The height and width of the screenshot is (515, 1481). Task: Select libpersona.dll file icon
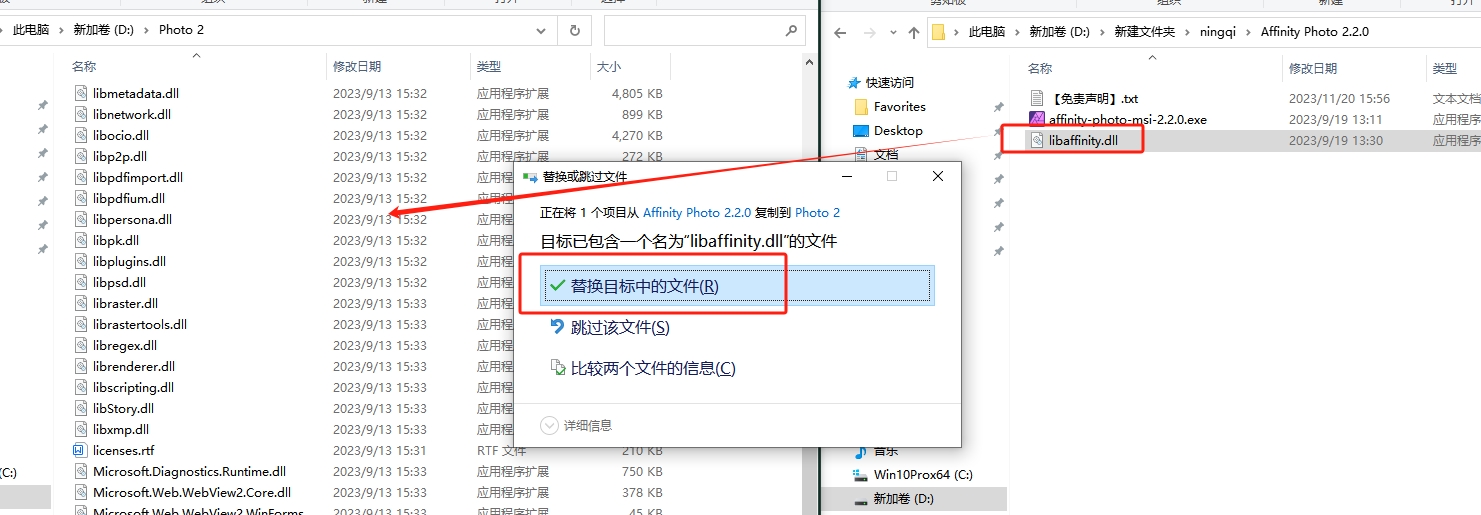click(x=81, y=219)
